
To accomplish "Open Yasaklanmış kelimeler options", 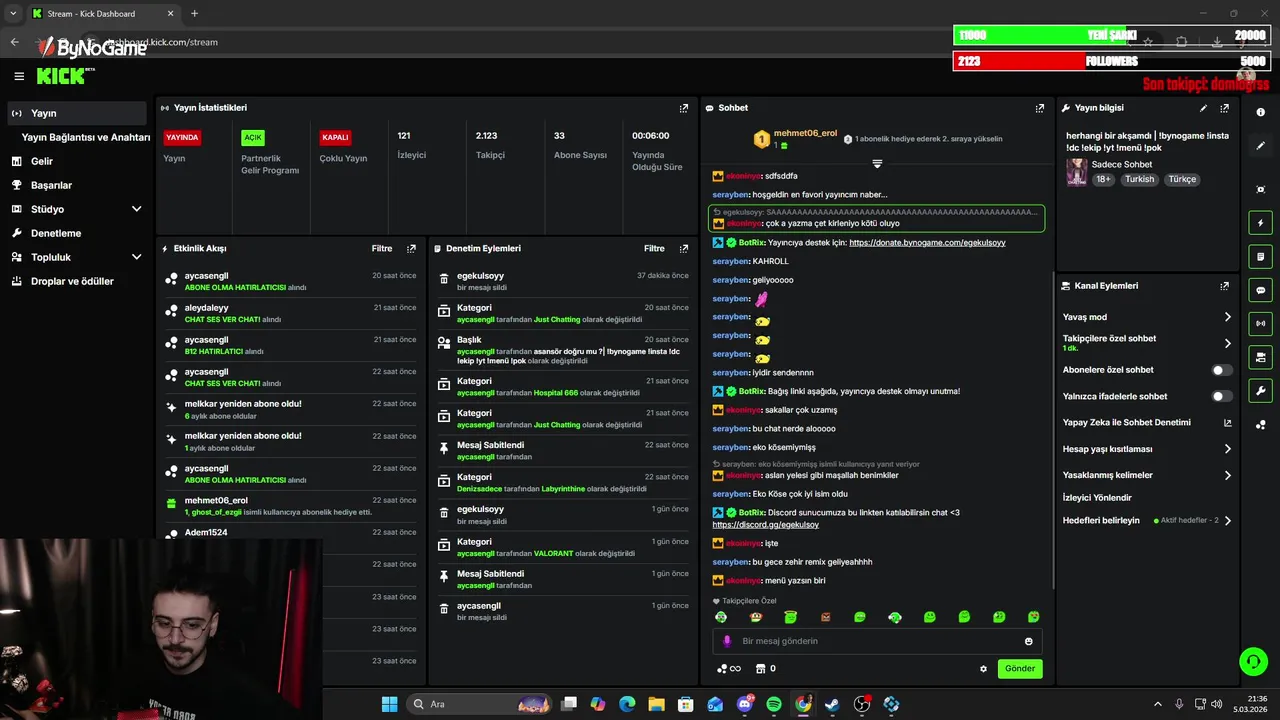I will [1147, 475].
